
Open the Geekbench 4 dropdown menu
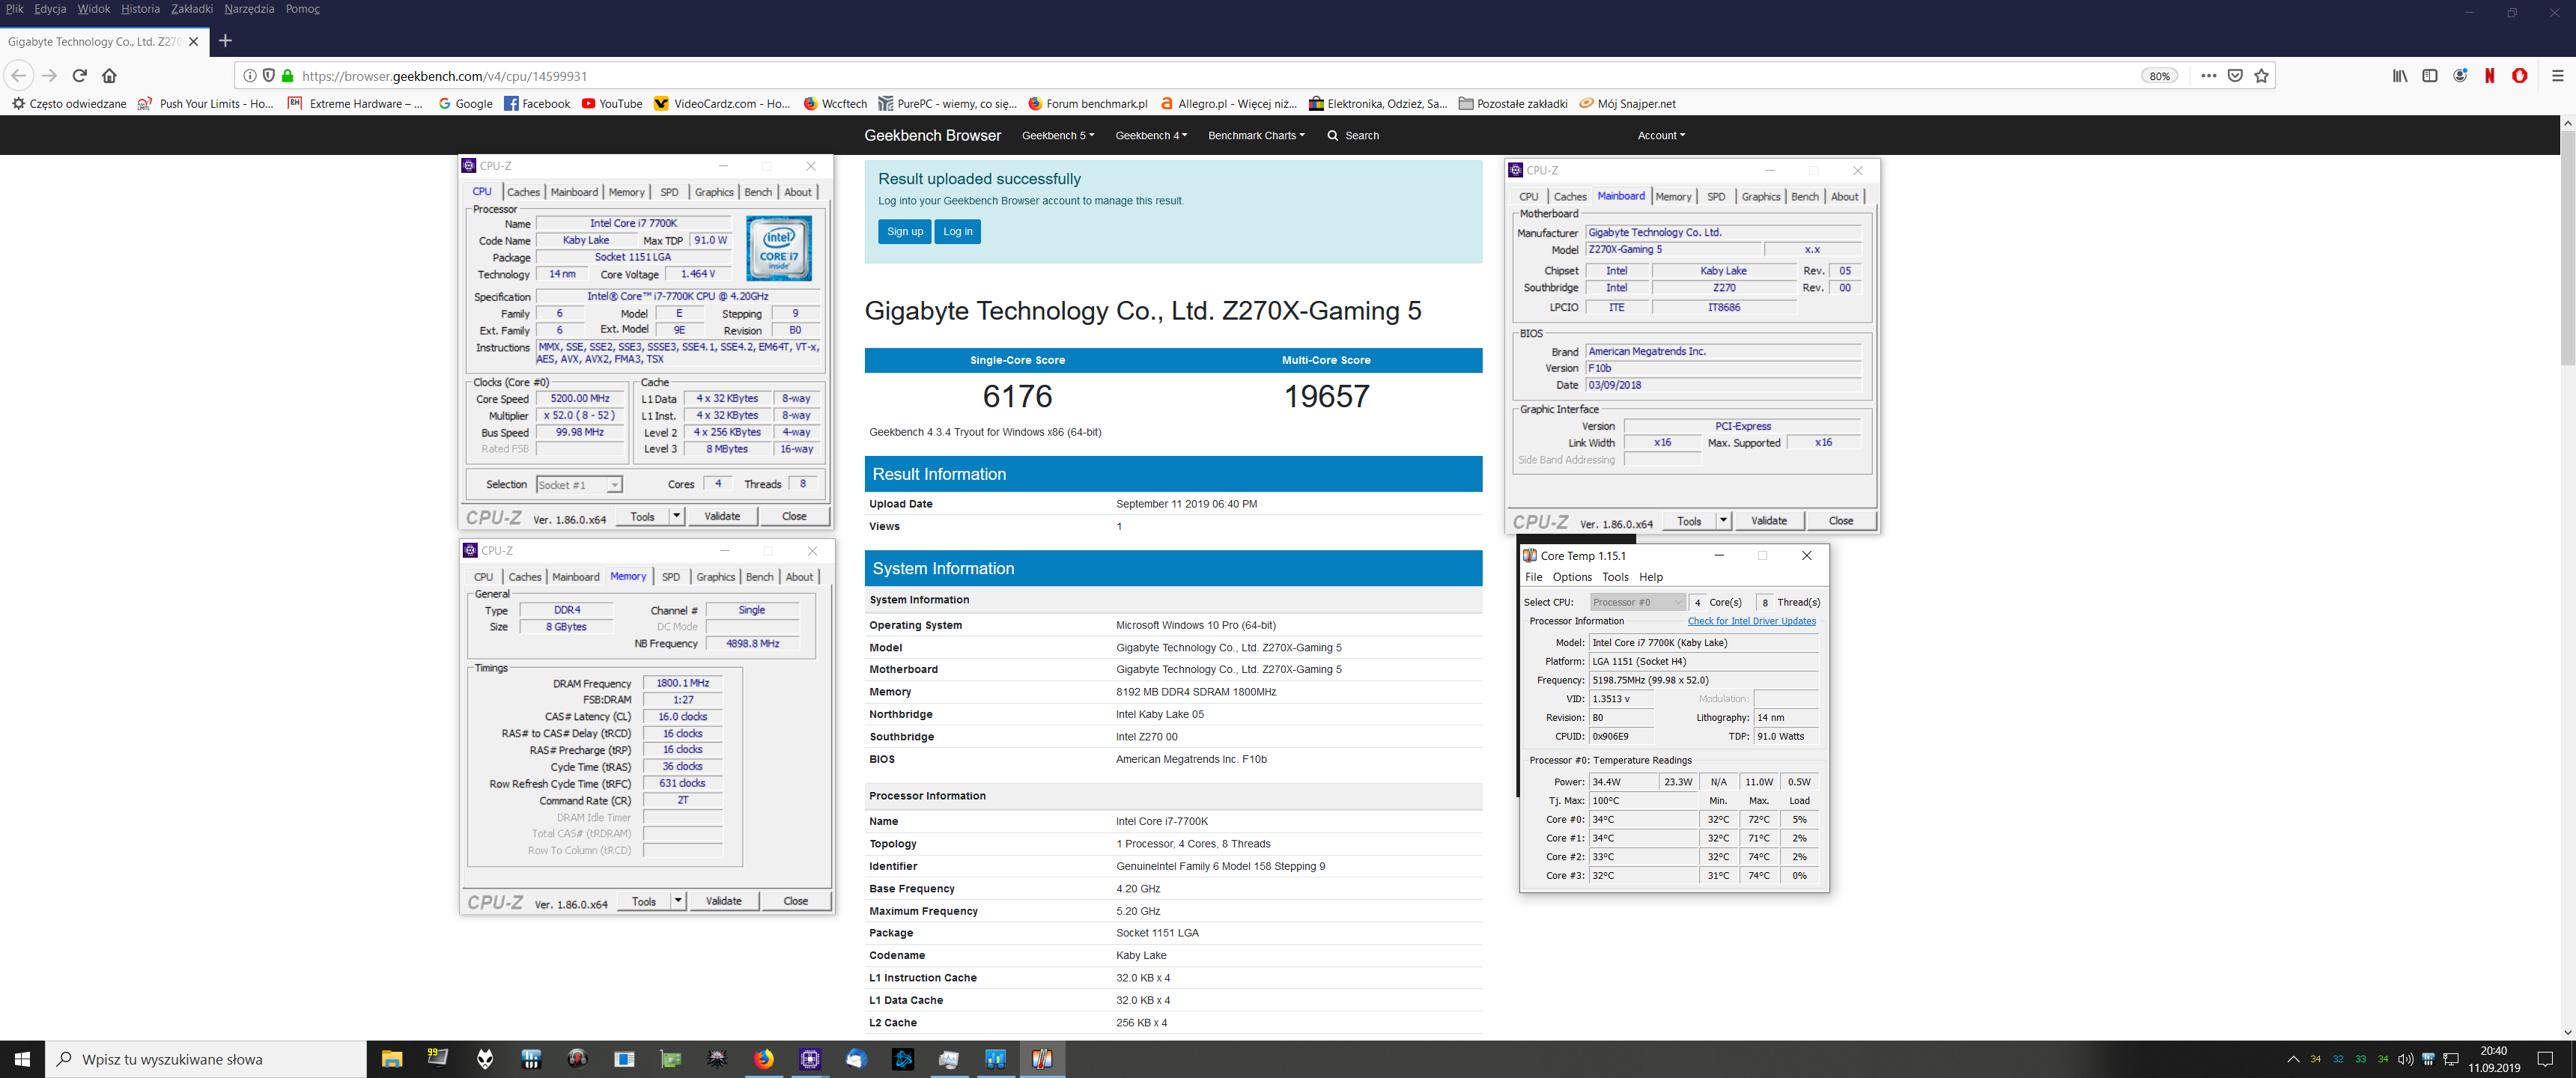(x=1151, y=135)
